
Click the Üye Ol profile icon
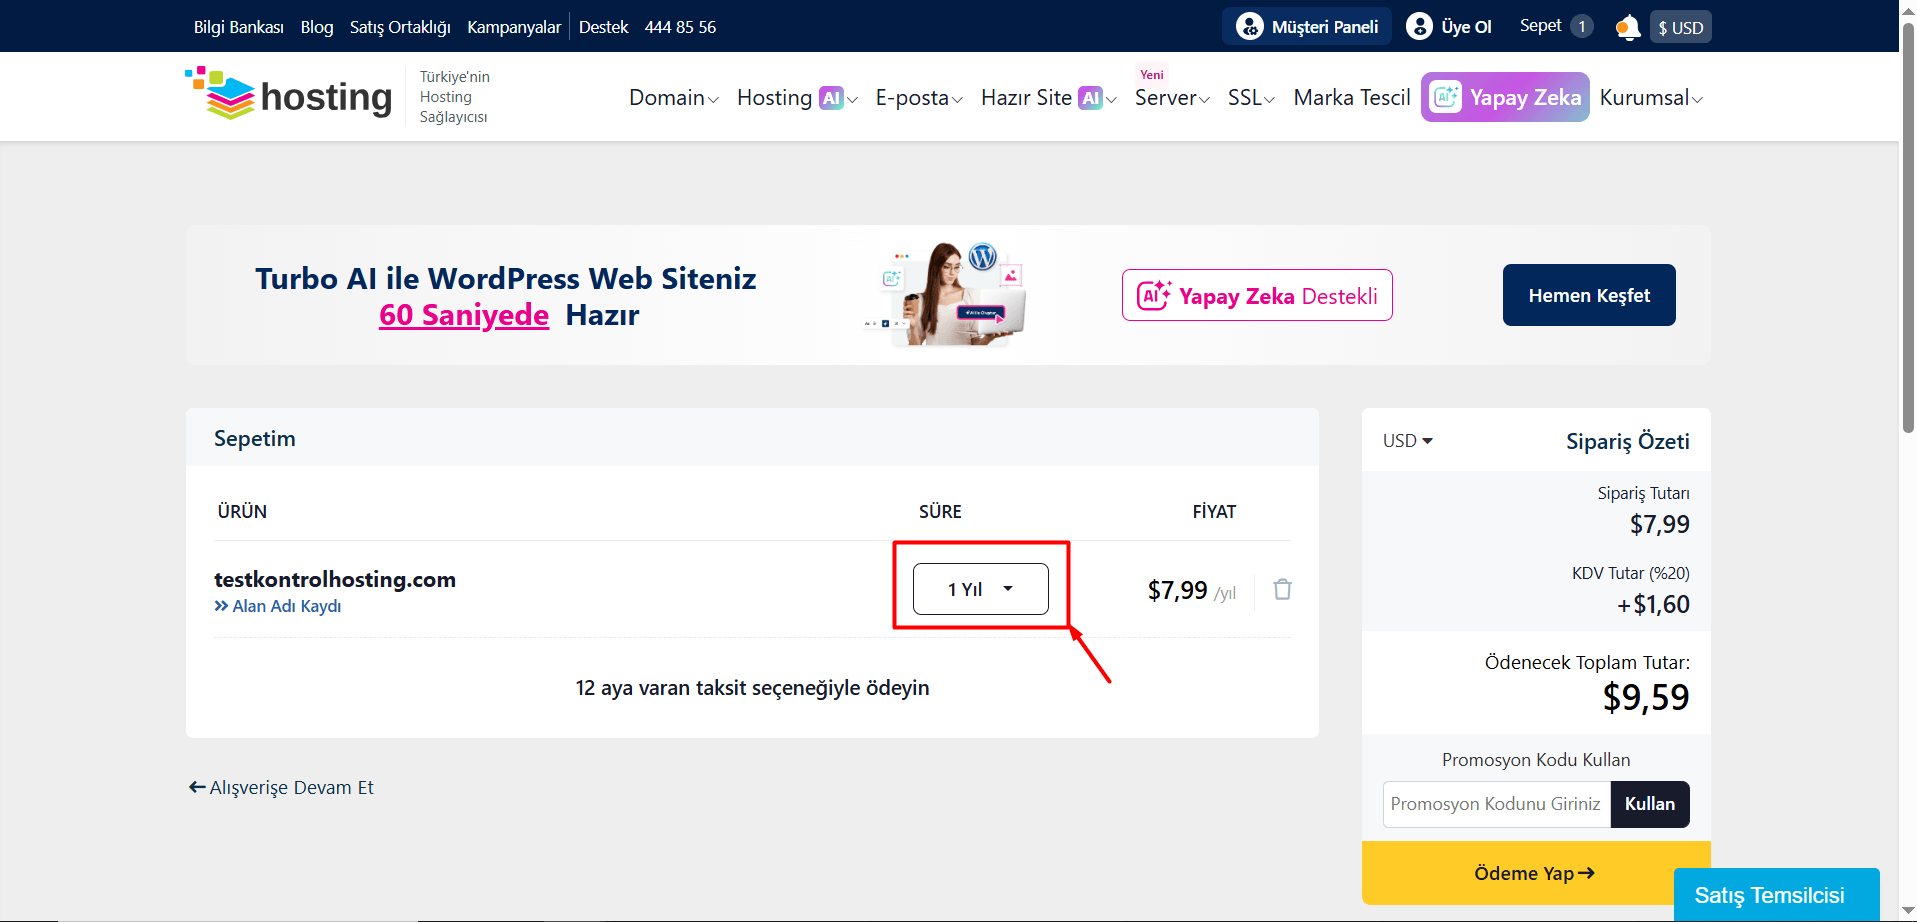coord(1419,26)
